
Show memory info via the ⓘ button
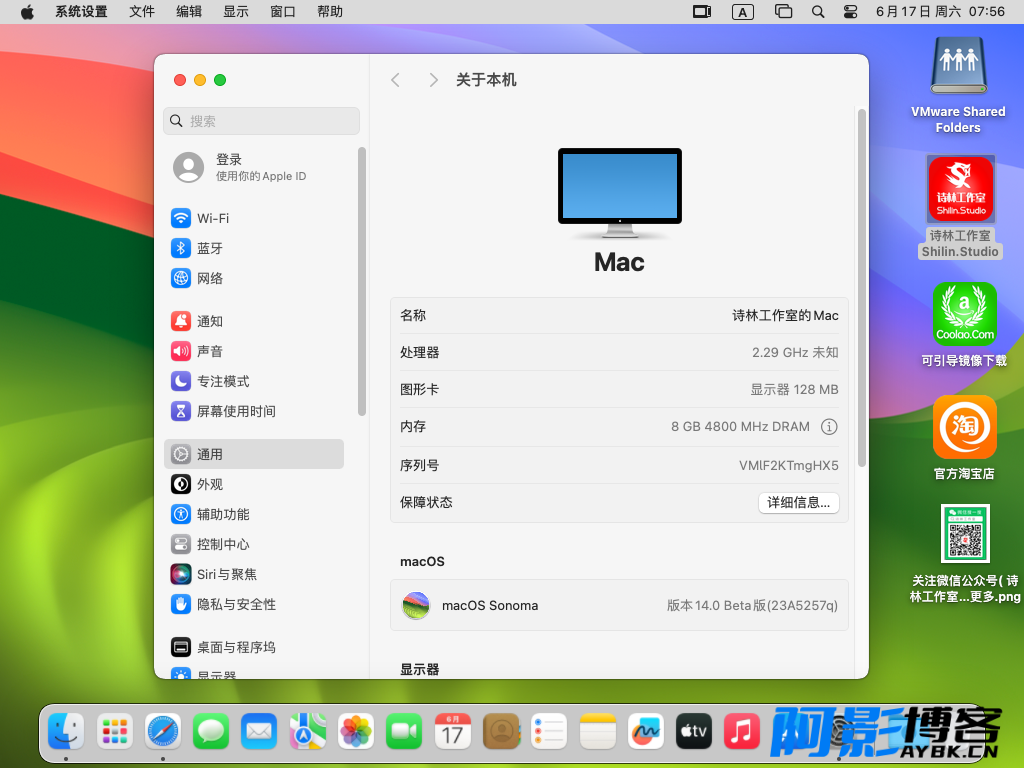pos(829,426)
